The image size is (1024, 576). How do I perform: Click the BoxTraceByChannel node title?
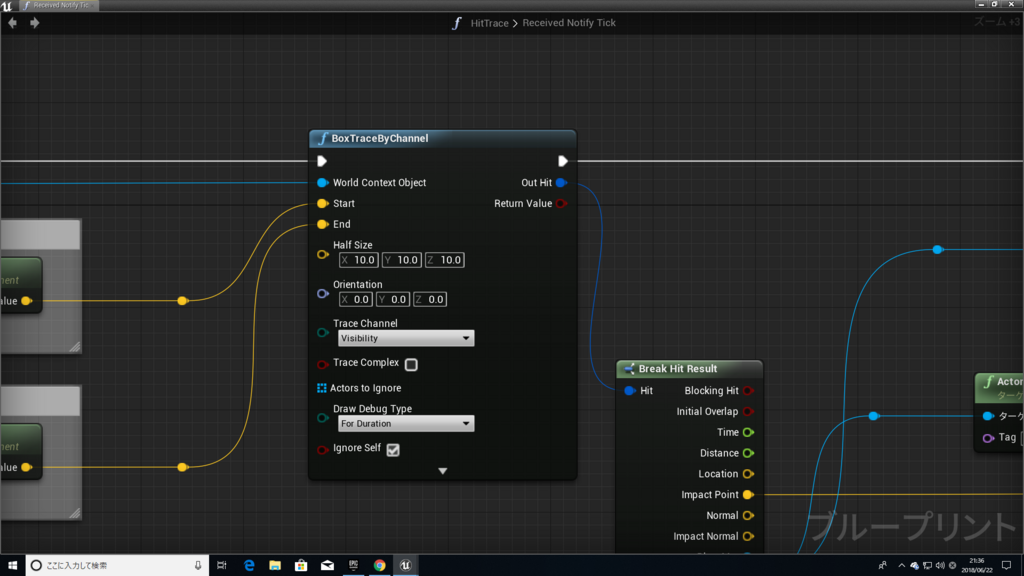pos(379,138)
